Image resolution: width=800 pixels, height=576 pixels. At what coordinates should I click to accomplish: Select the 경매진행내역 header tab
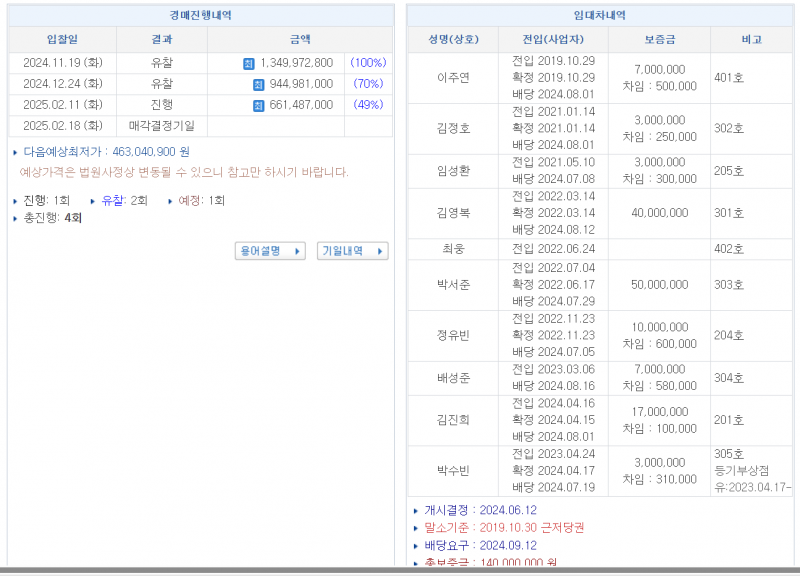200,15
